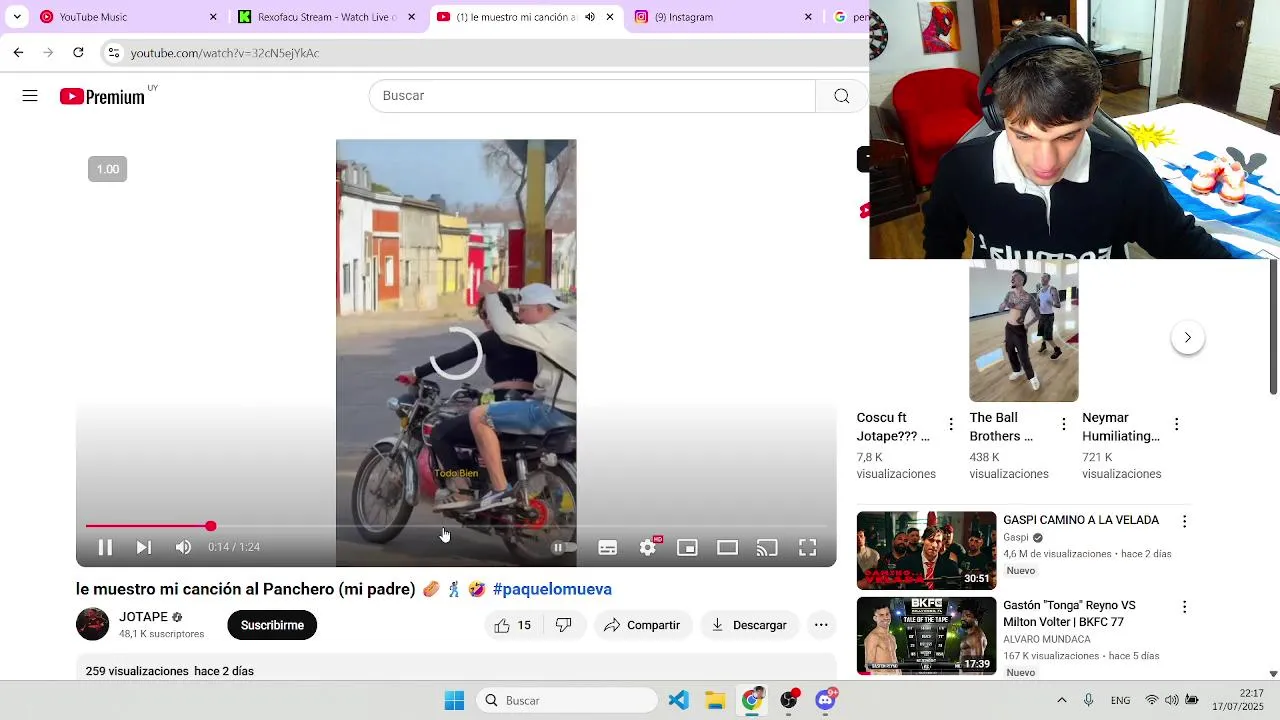The width and height of the screenshot is (1280, 720).
Task: Expand the browser tab search dropdown
Action: [17, 17]
